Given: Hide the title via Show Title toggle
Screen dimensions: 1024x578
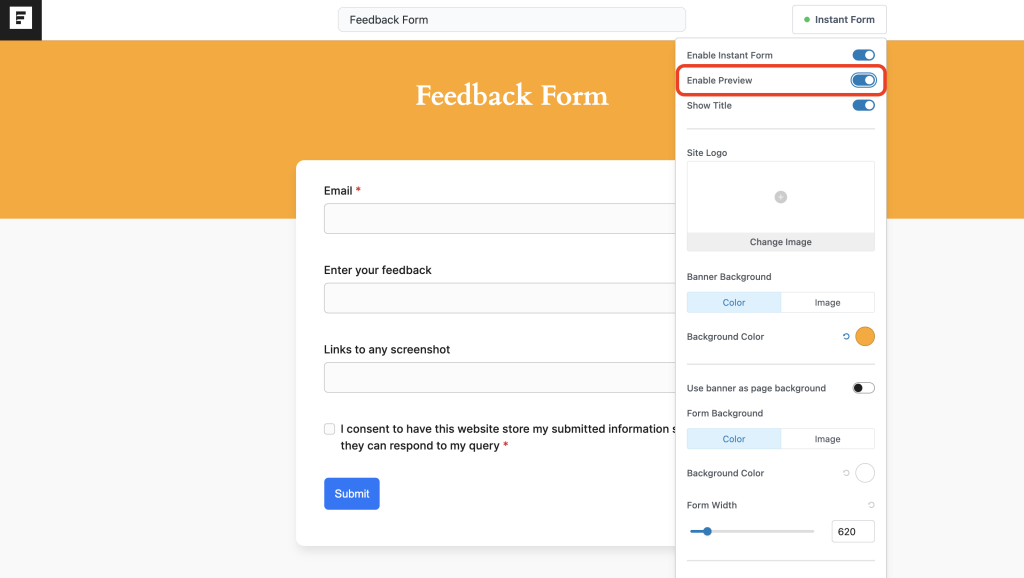Looking at the screenshot, I should [863, 105].
